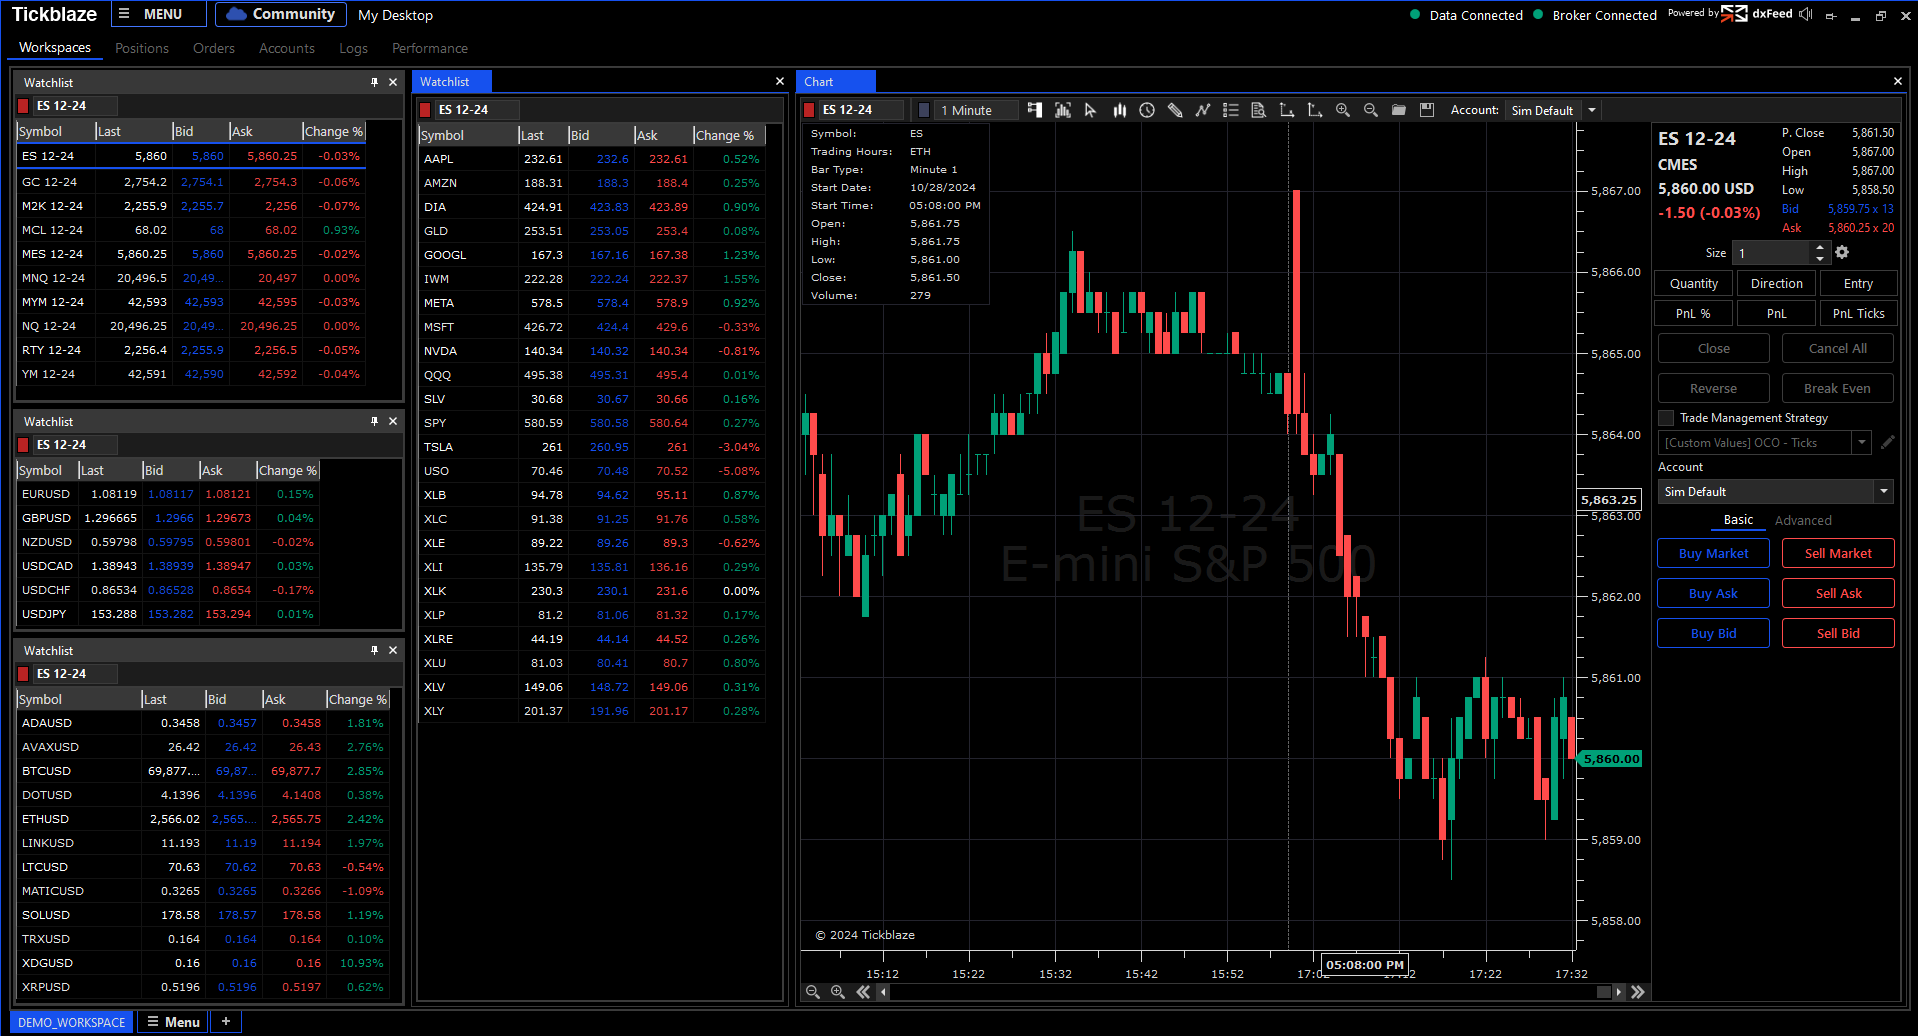The image size is (1918, 1036).
Task: Open the MENU dropdown in title bar
Action: [x=158, y=14]
